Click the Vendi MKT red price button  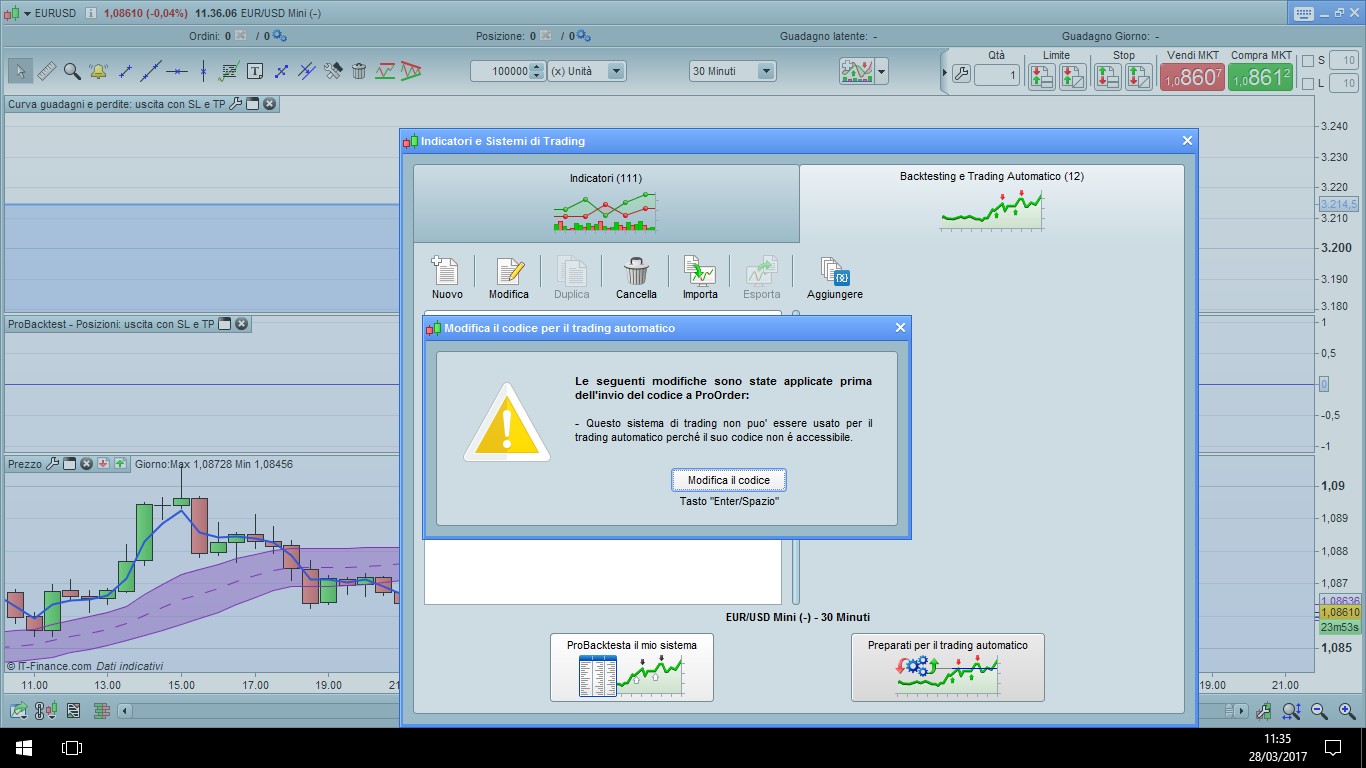[x=1192, y=77]
